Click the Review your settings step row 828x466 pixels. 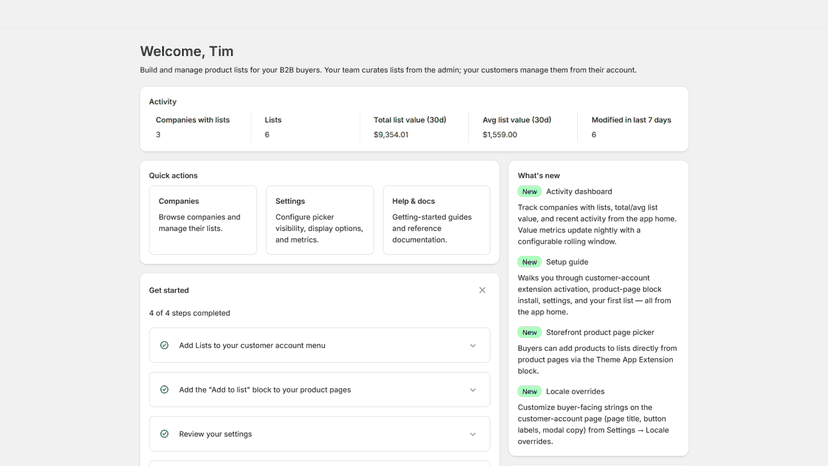pyautogui.click(x=319, y=434)
